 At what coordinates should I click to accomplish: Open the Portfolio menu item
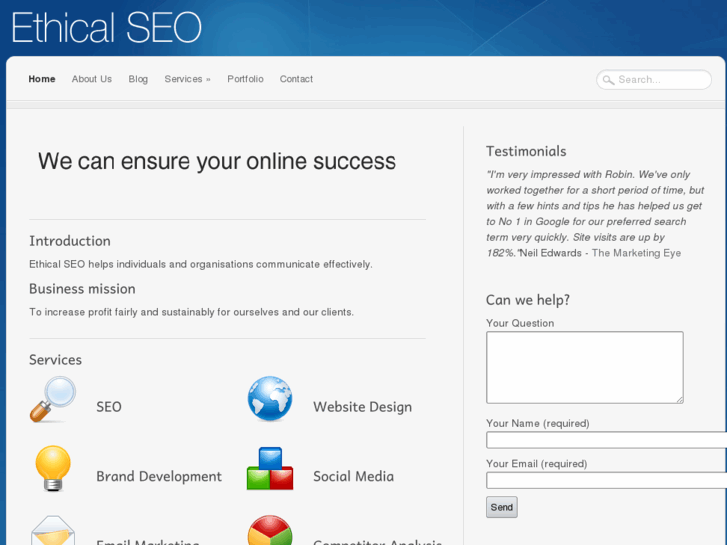pos(245,79)
